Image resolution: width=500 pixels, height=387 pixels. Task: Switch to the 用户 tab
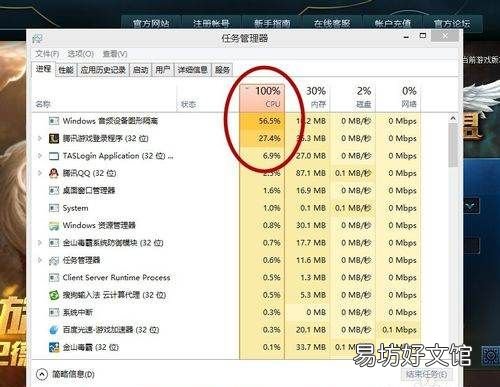pos(163,70)
